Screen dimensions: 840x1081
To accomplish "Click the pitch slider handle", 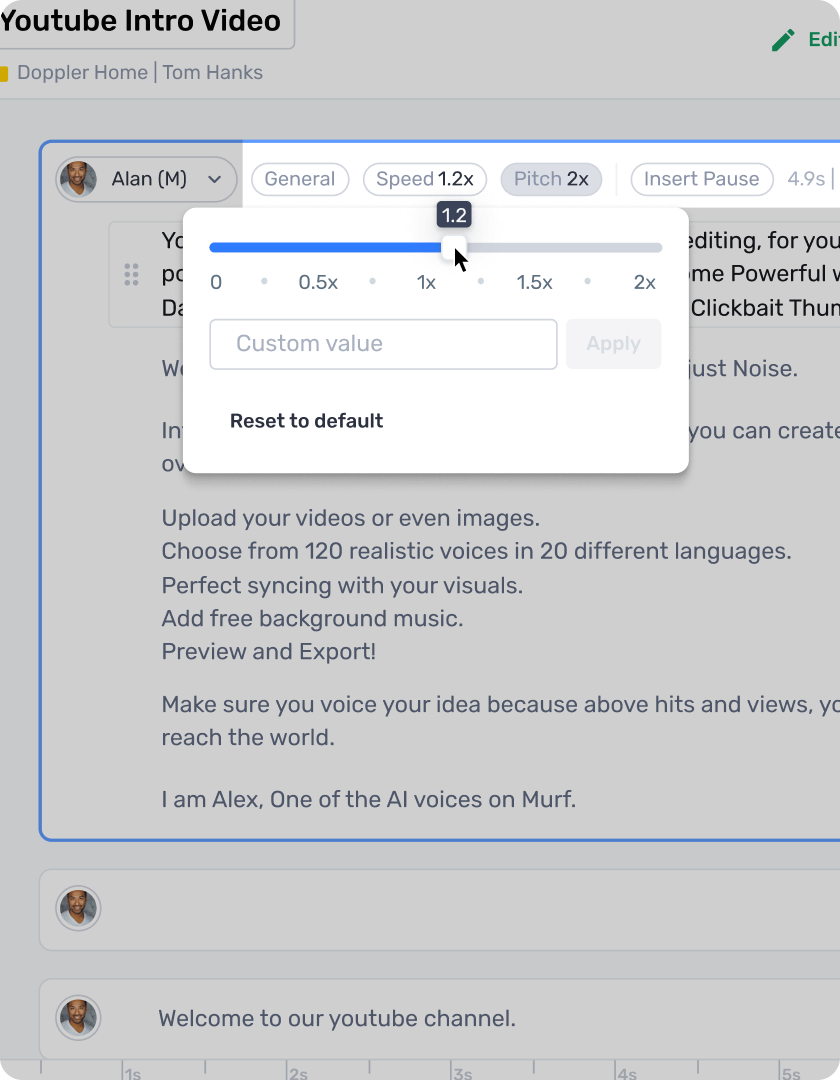I will click(455, 246).
